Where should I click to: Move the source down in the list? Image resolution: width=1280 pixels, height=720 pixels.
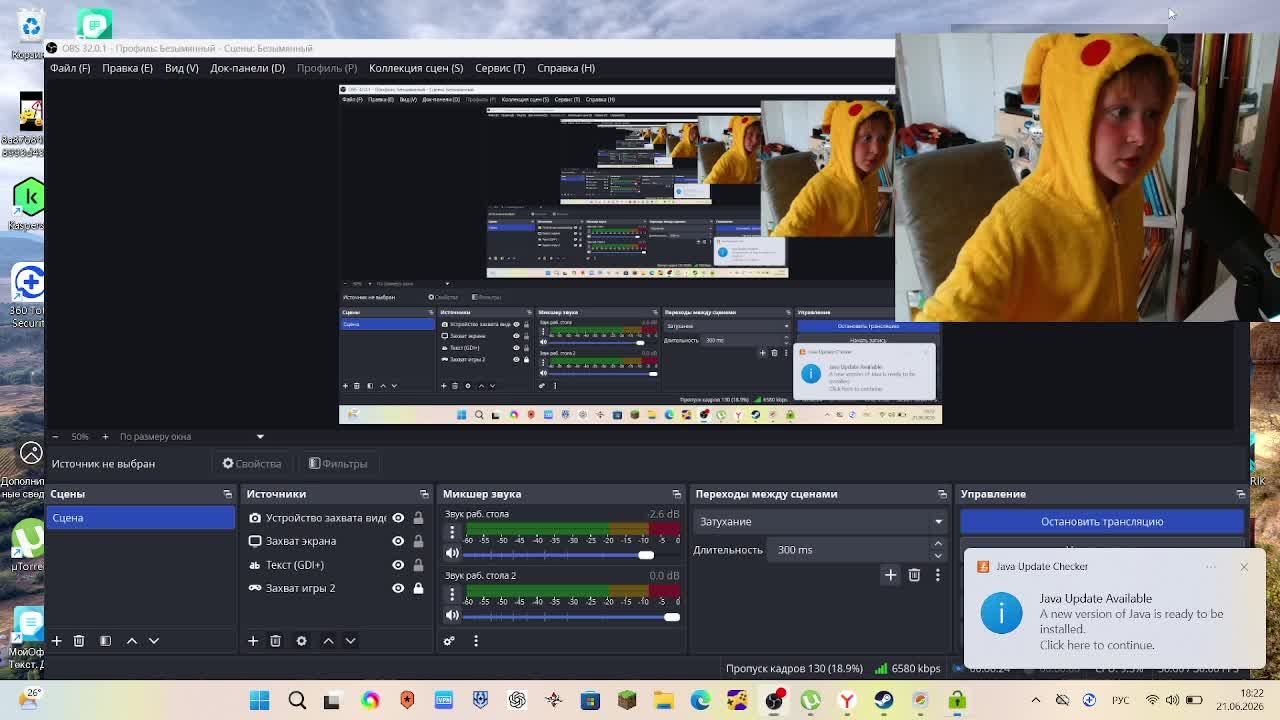350,641
